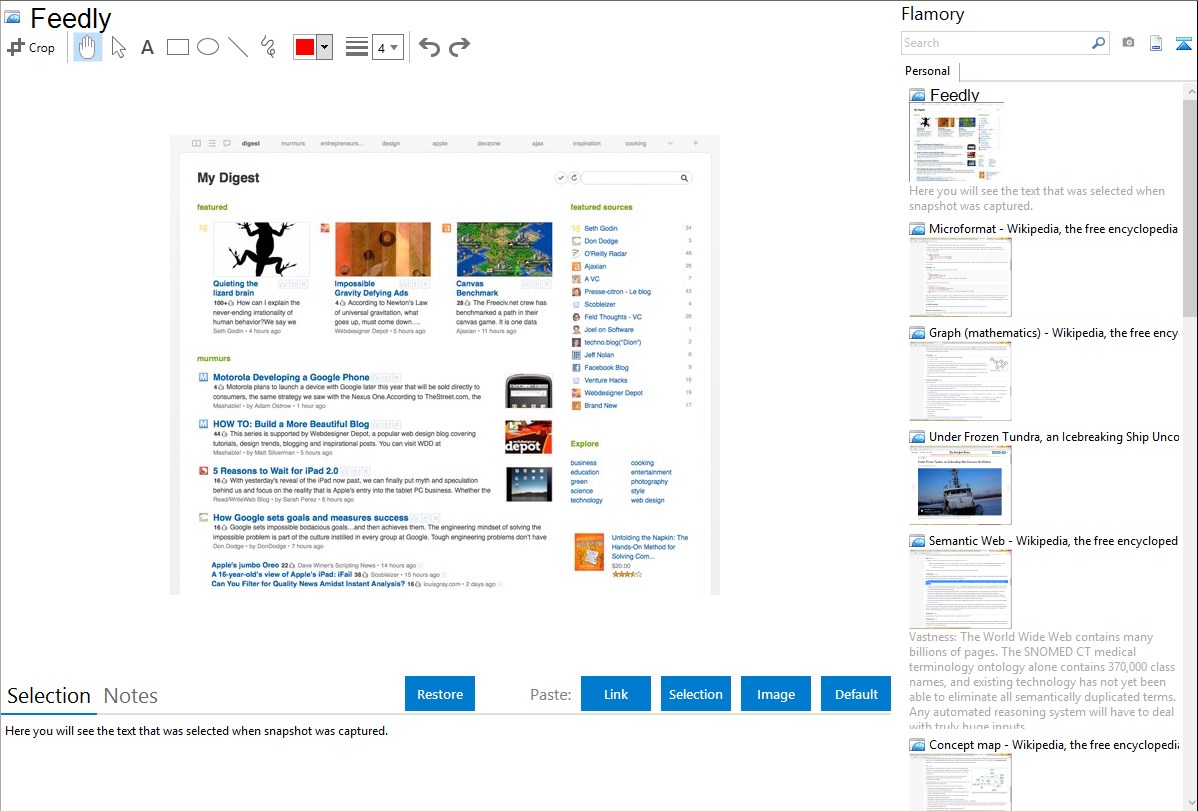Click the Paste Default button

[856, 694]
